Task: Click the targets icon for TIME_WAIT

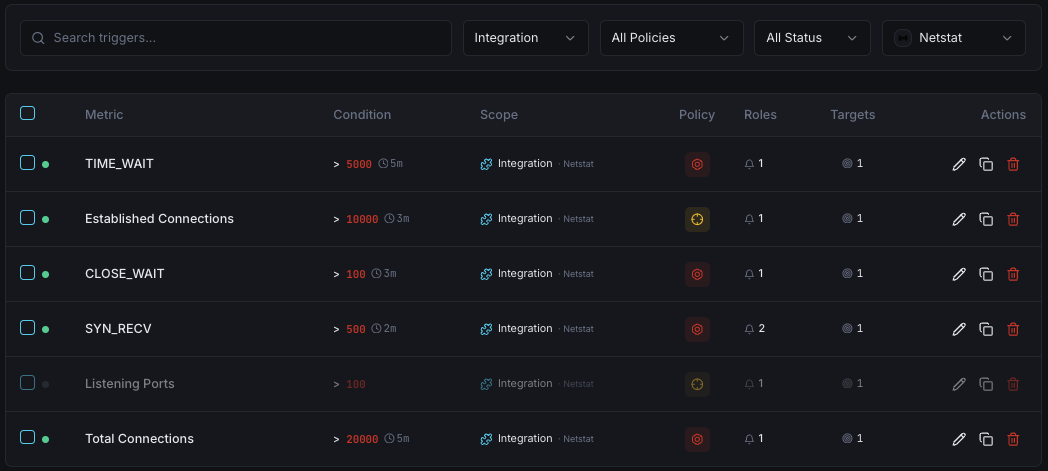Action: (x=847, y=163)
